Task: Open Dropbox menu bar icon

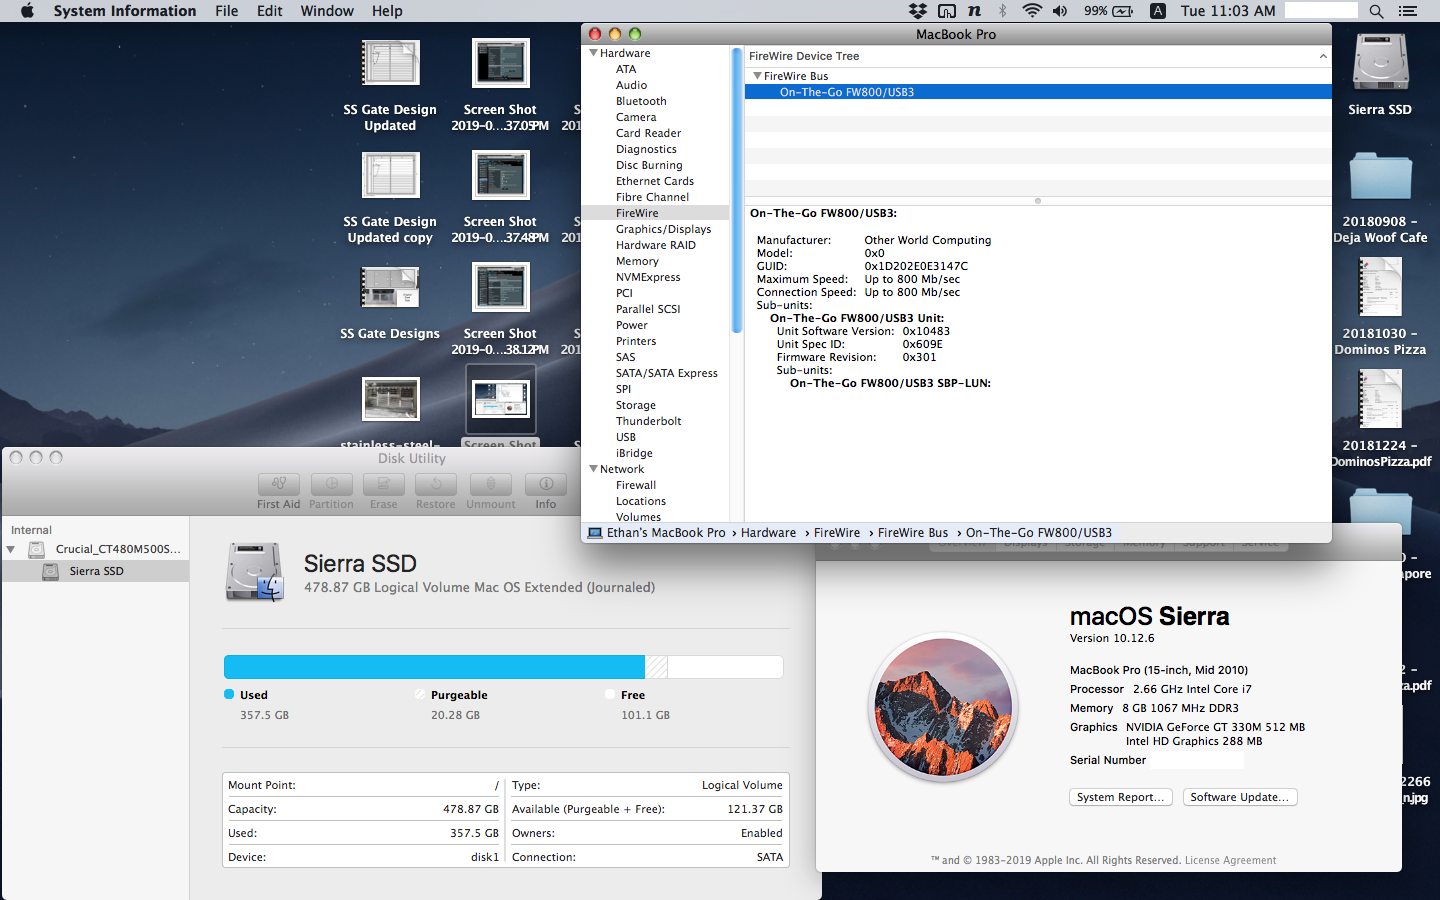Action: (x=917, y=11)
